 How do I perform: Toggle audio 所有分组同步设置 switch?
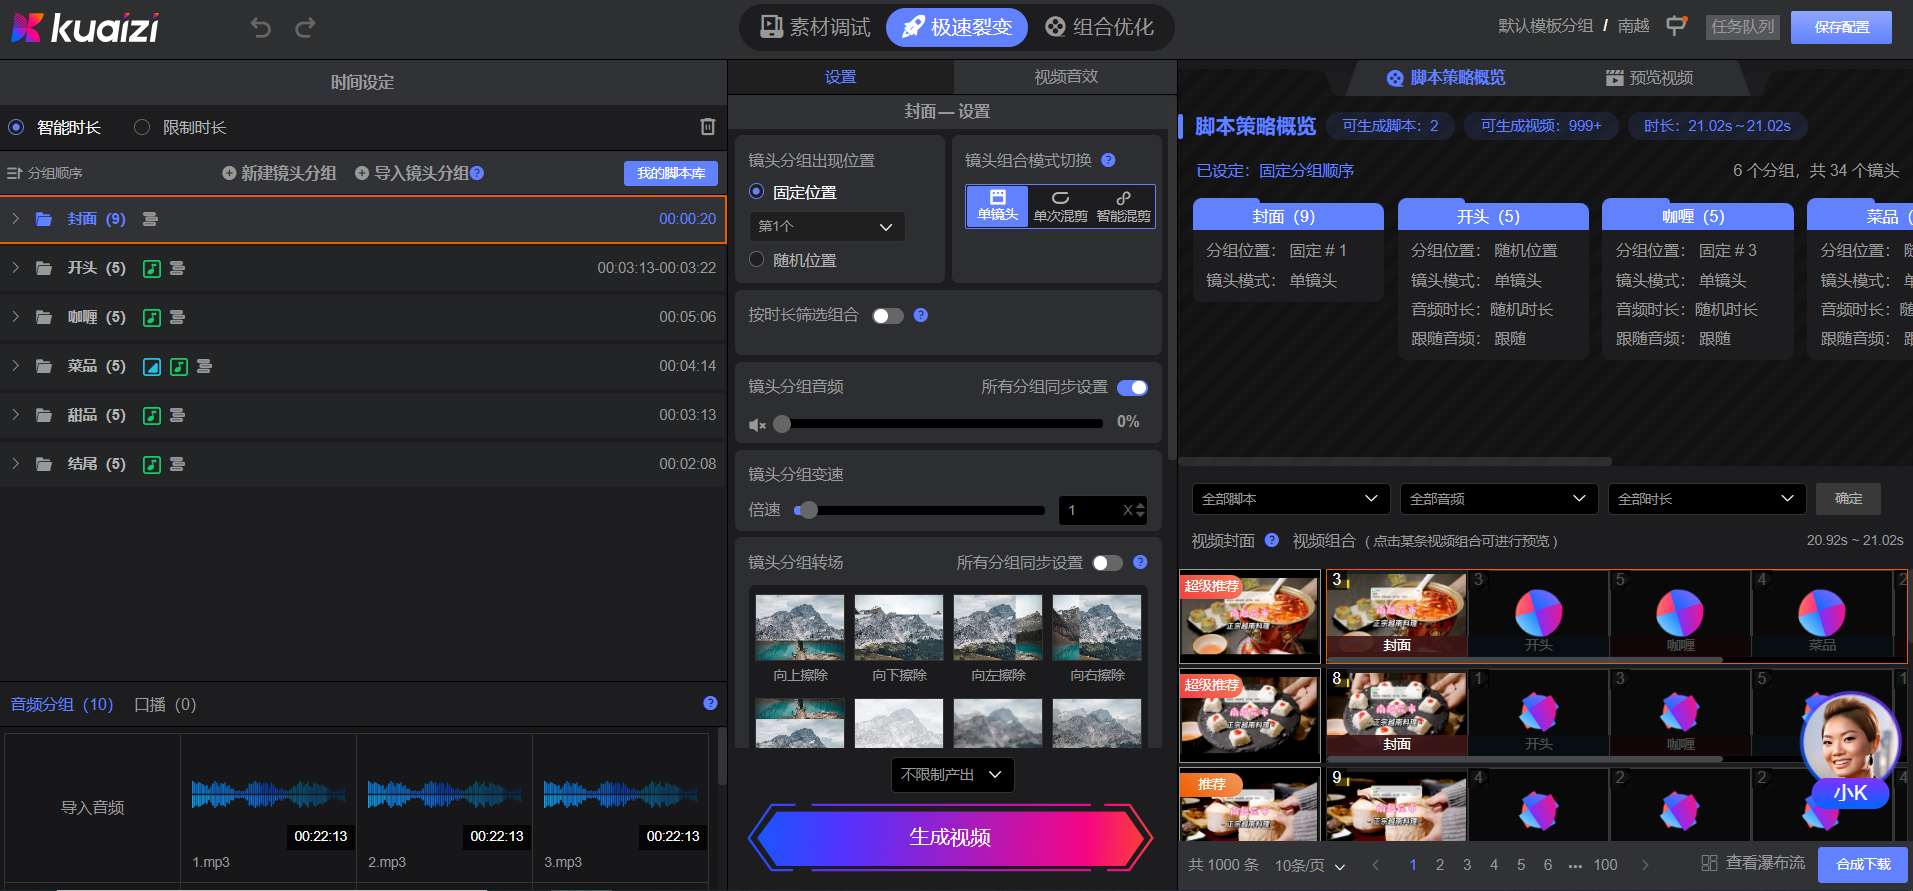click(x=1132, y=388)
